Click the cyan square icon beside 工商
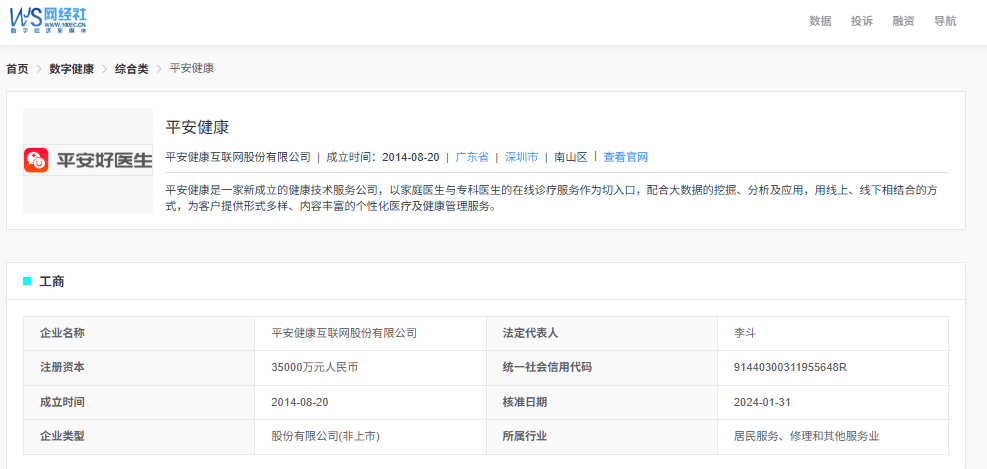This screenshot has height=469, width=987. click(x=27, y=282)
